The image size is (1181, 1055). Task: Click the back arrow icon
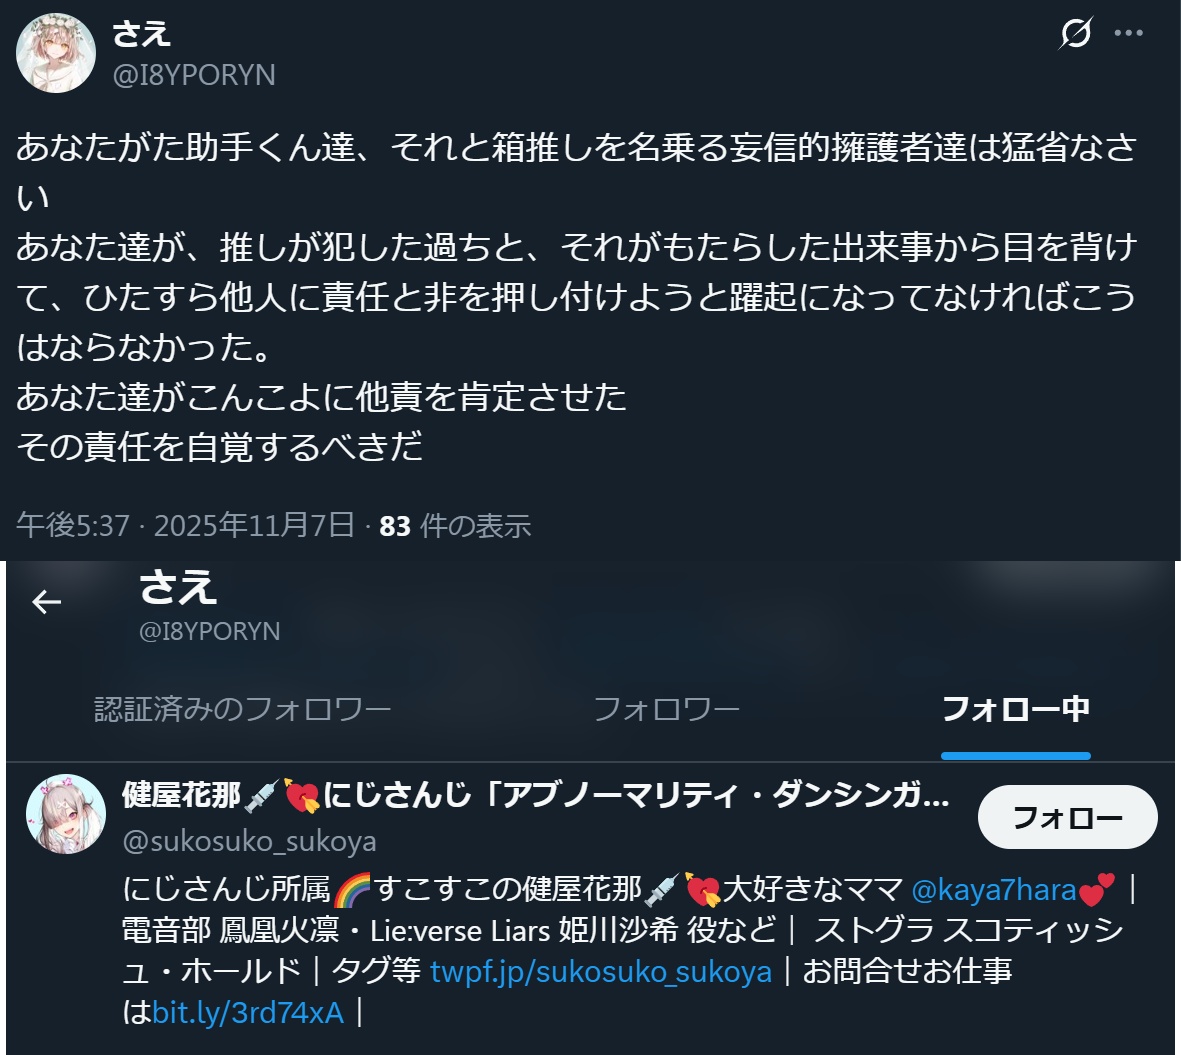[x=47, y=602]
